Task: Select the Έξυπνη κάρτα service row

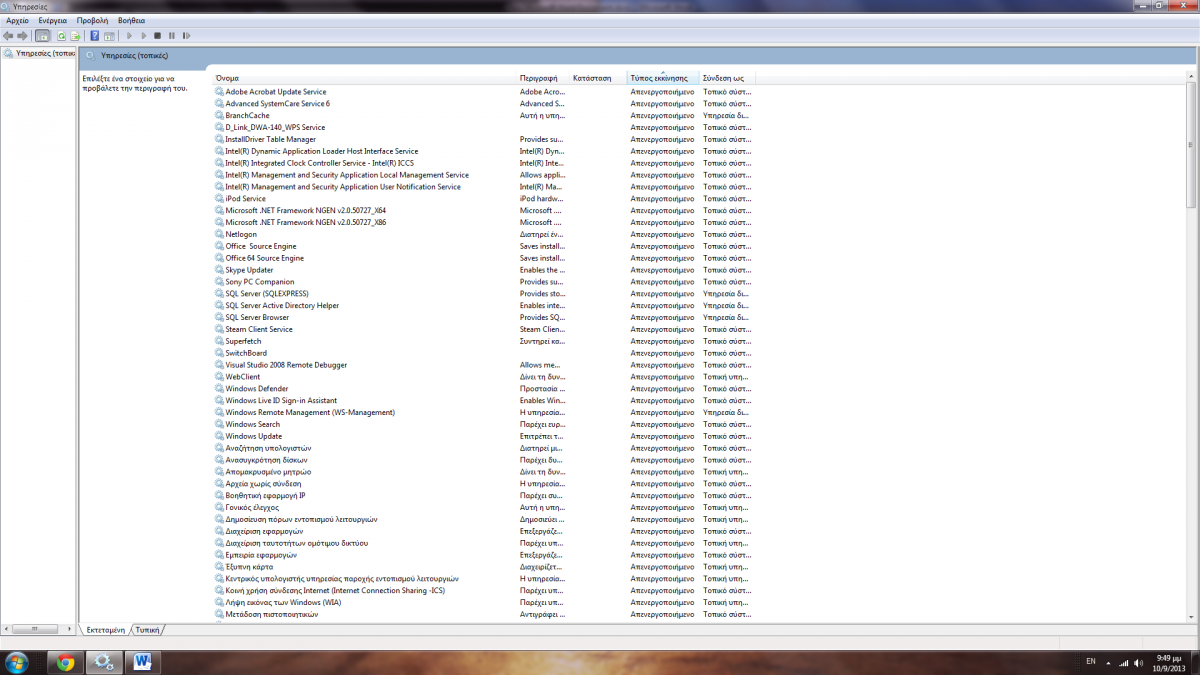Action: [x=483, y=567]
